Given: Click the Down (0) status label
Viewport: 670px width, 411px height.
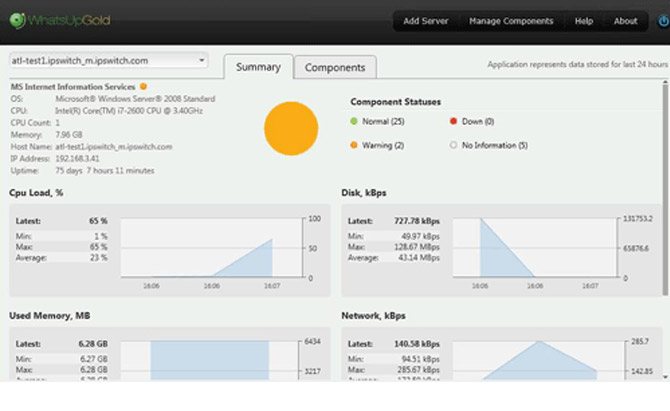Looking at the screenshot, I should (478, 121).
